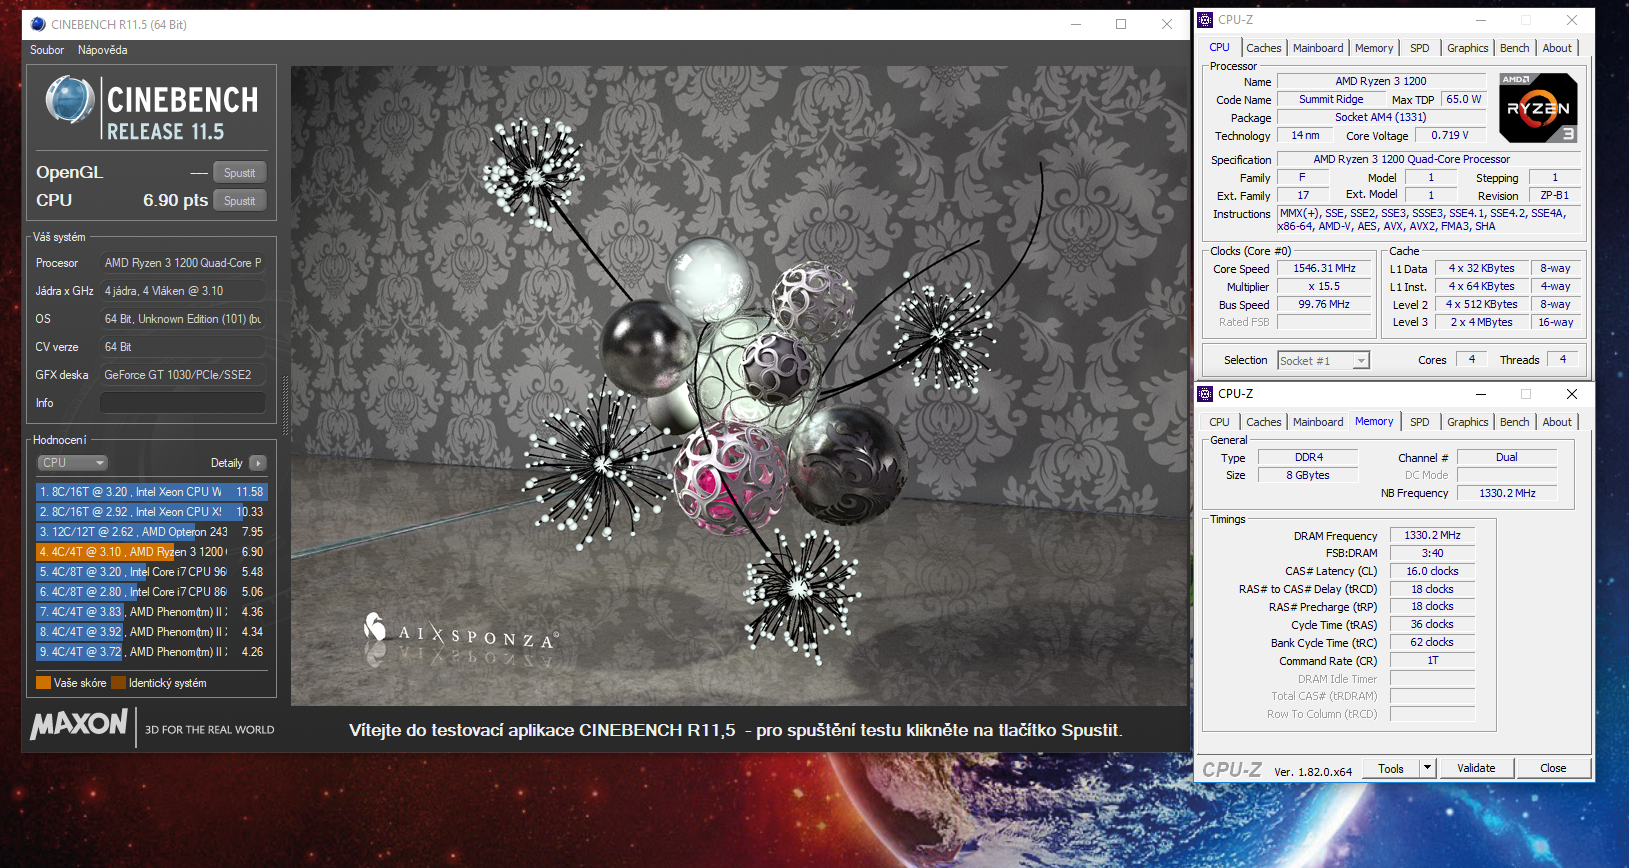Click DRAM Frequency 1330.2 MHz value
The width and height of the screenshot is (1629, 868).
click(x=1432, y=536)
